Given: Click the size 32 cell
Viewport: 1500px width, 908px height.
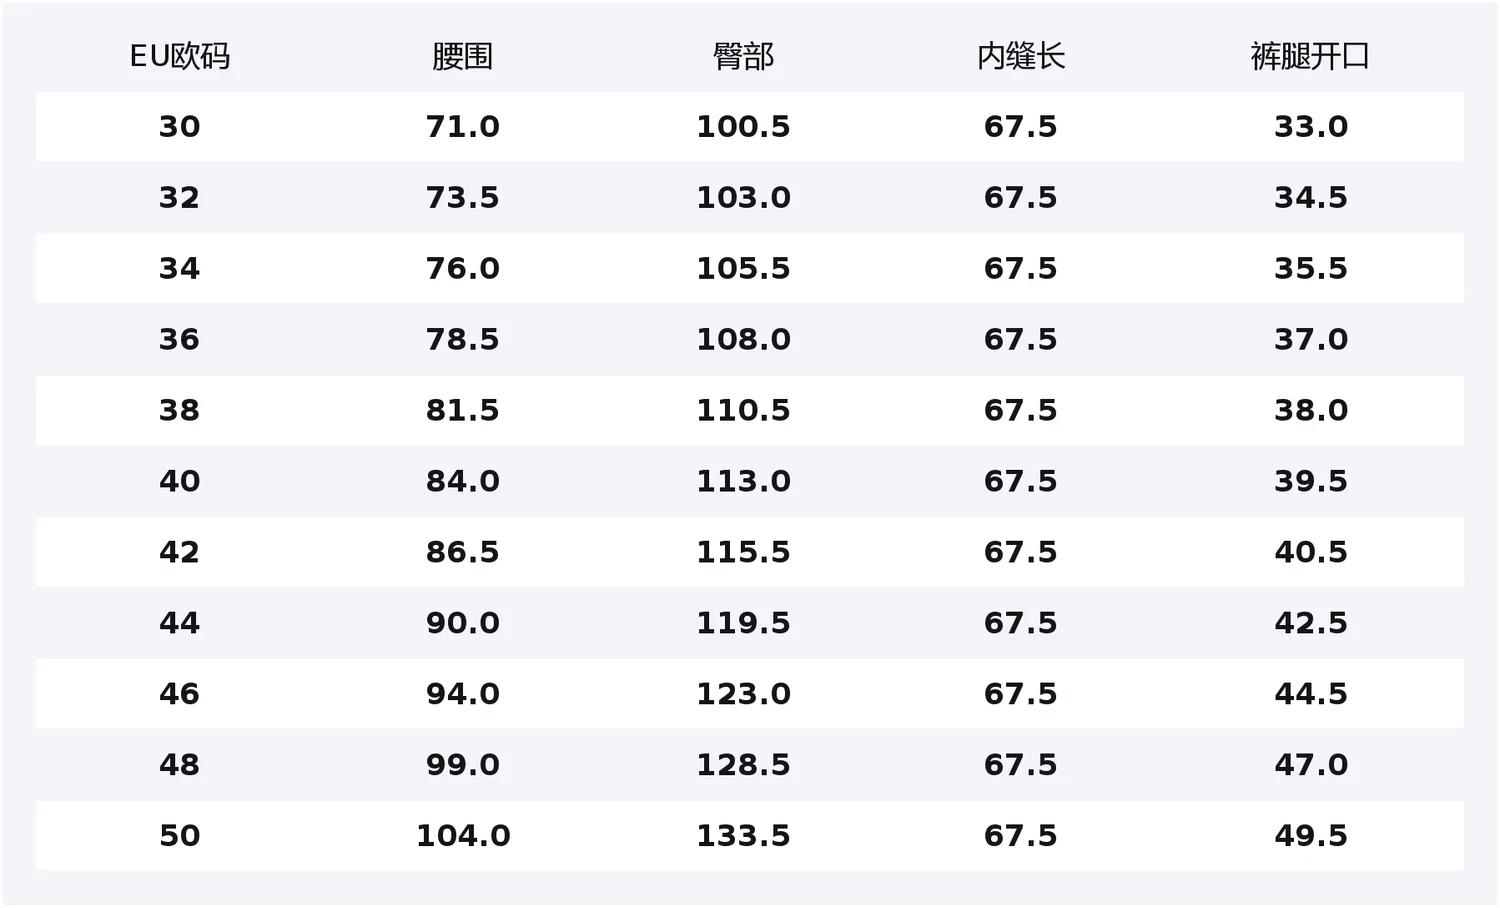Looking at the screenshot, I should click(180, 198).
